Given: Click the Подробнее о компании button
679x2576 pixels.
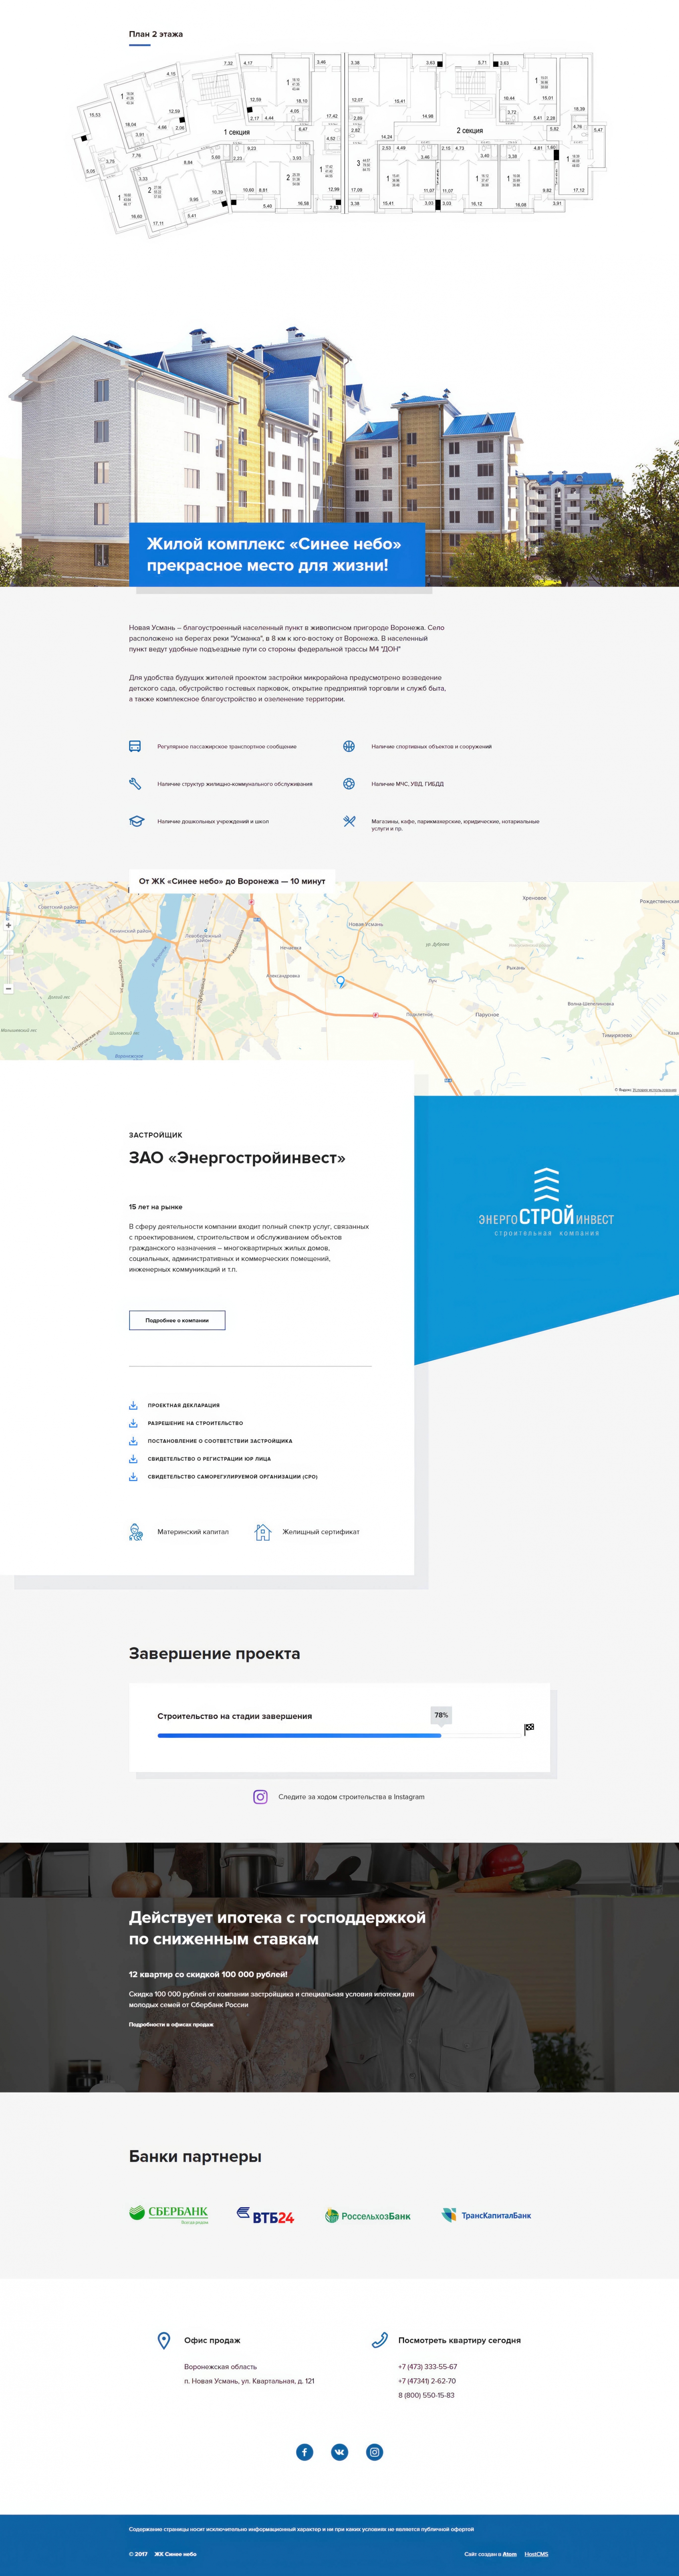Looking at the screenshot, I should click(x=177, y=1320).
